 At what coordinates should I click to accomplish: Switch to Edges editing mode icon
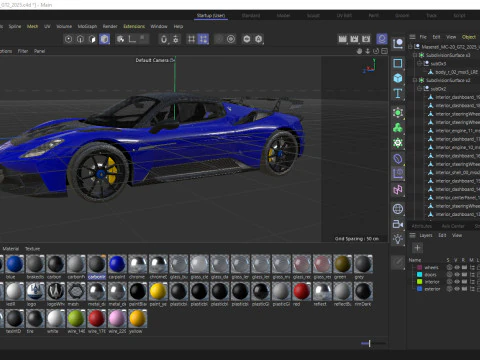[x=80, y=39]
